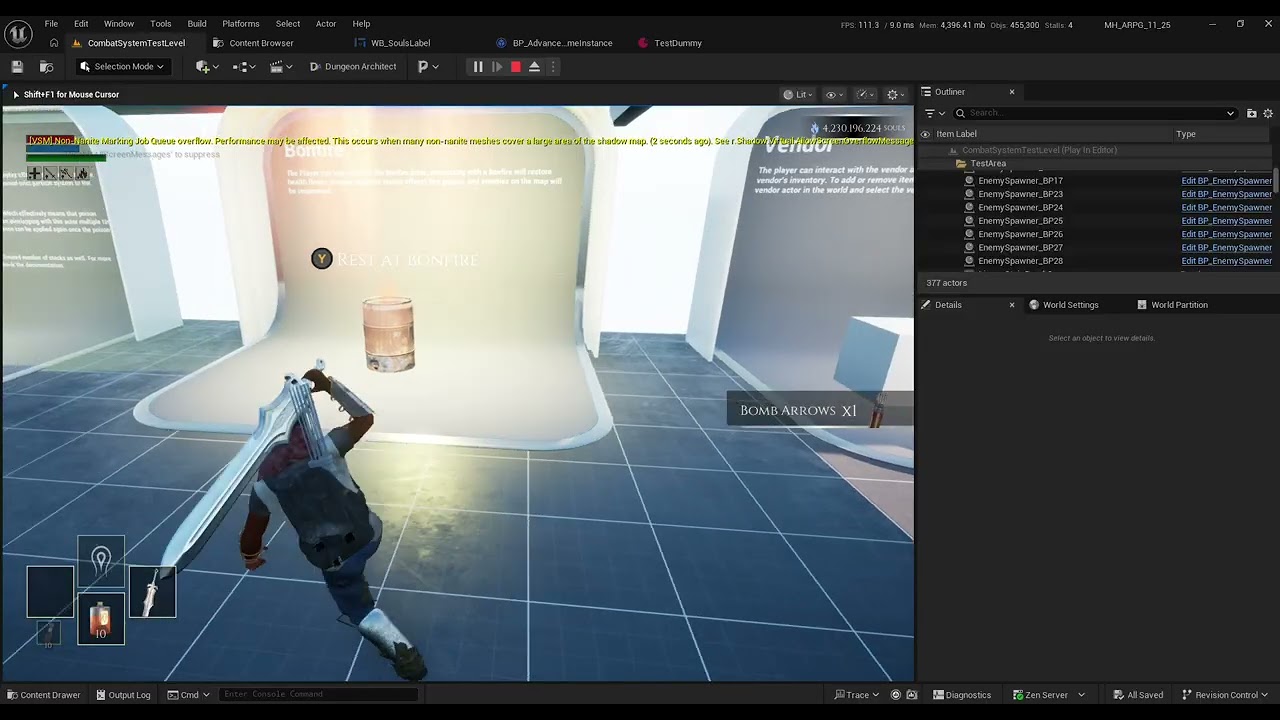The height and width of the screenshot is (720, 1280).
Task: Open the play options three-dot menu
Action: (553, 67)
